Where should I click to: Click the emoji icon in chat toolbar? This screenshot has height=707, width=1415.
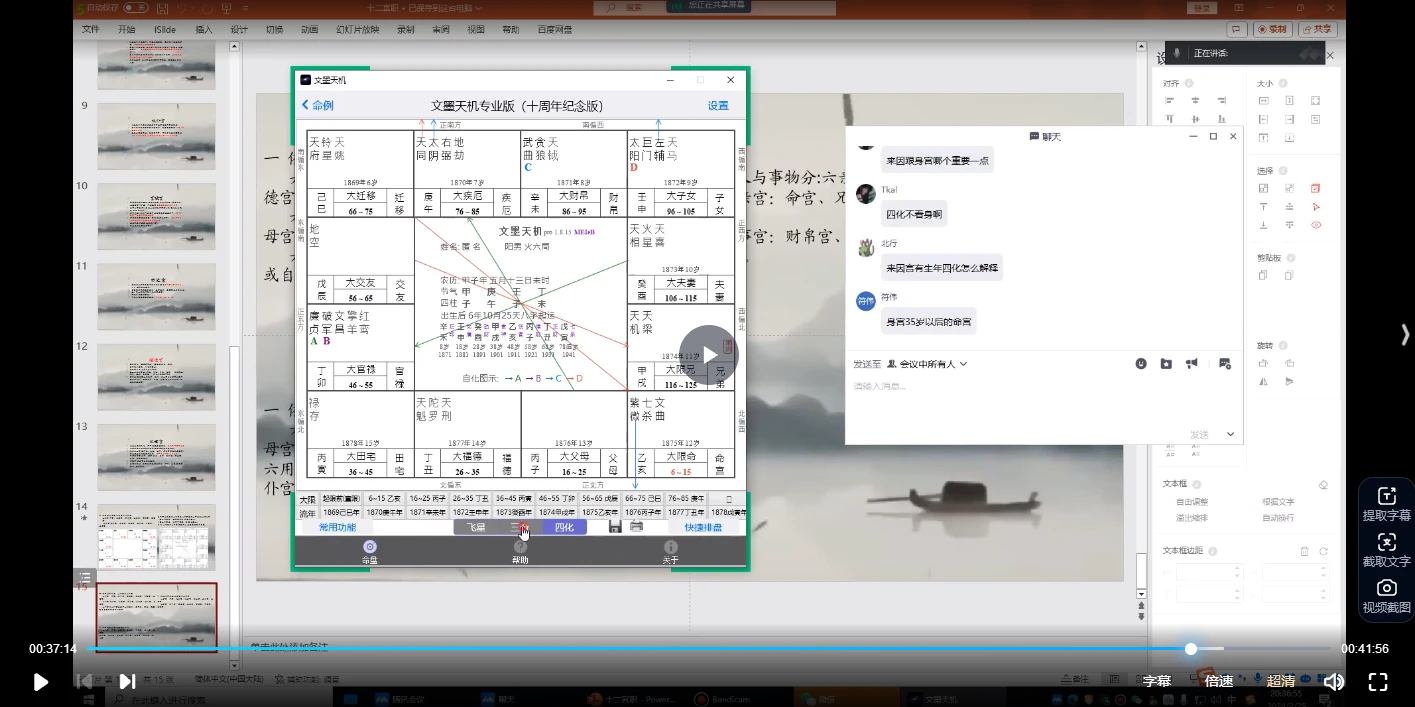tap(1141, 364)
